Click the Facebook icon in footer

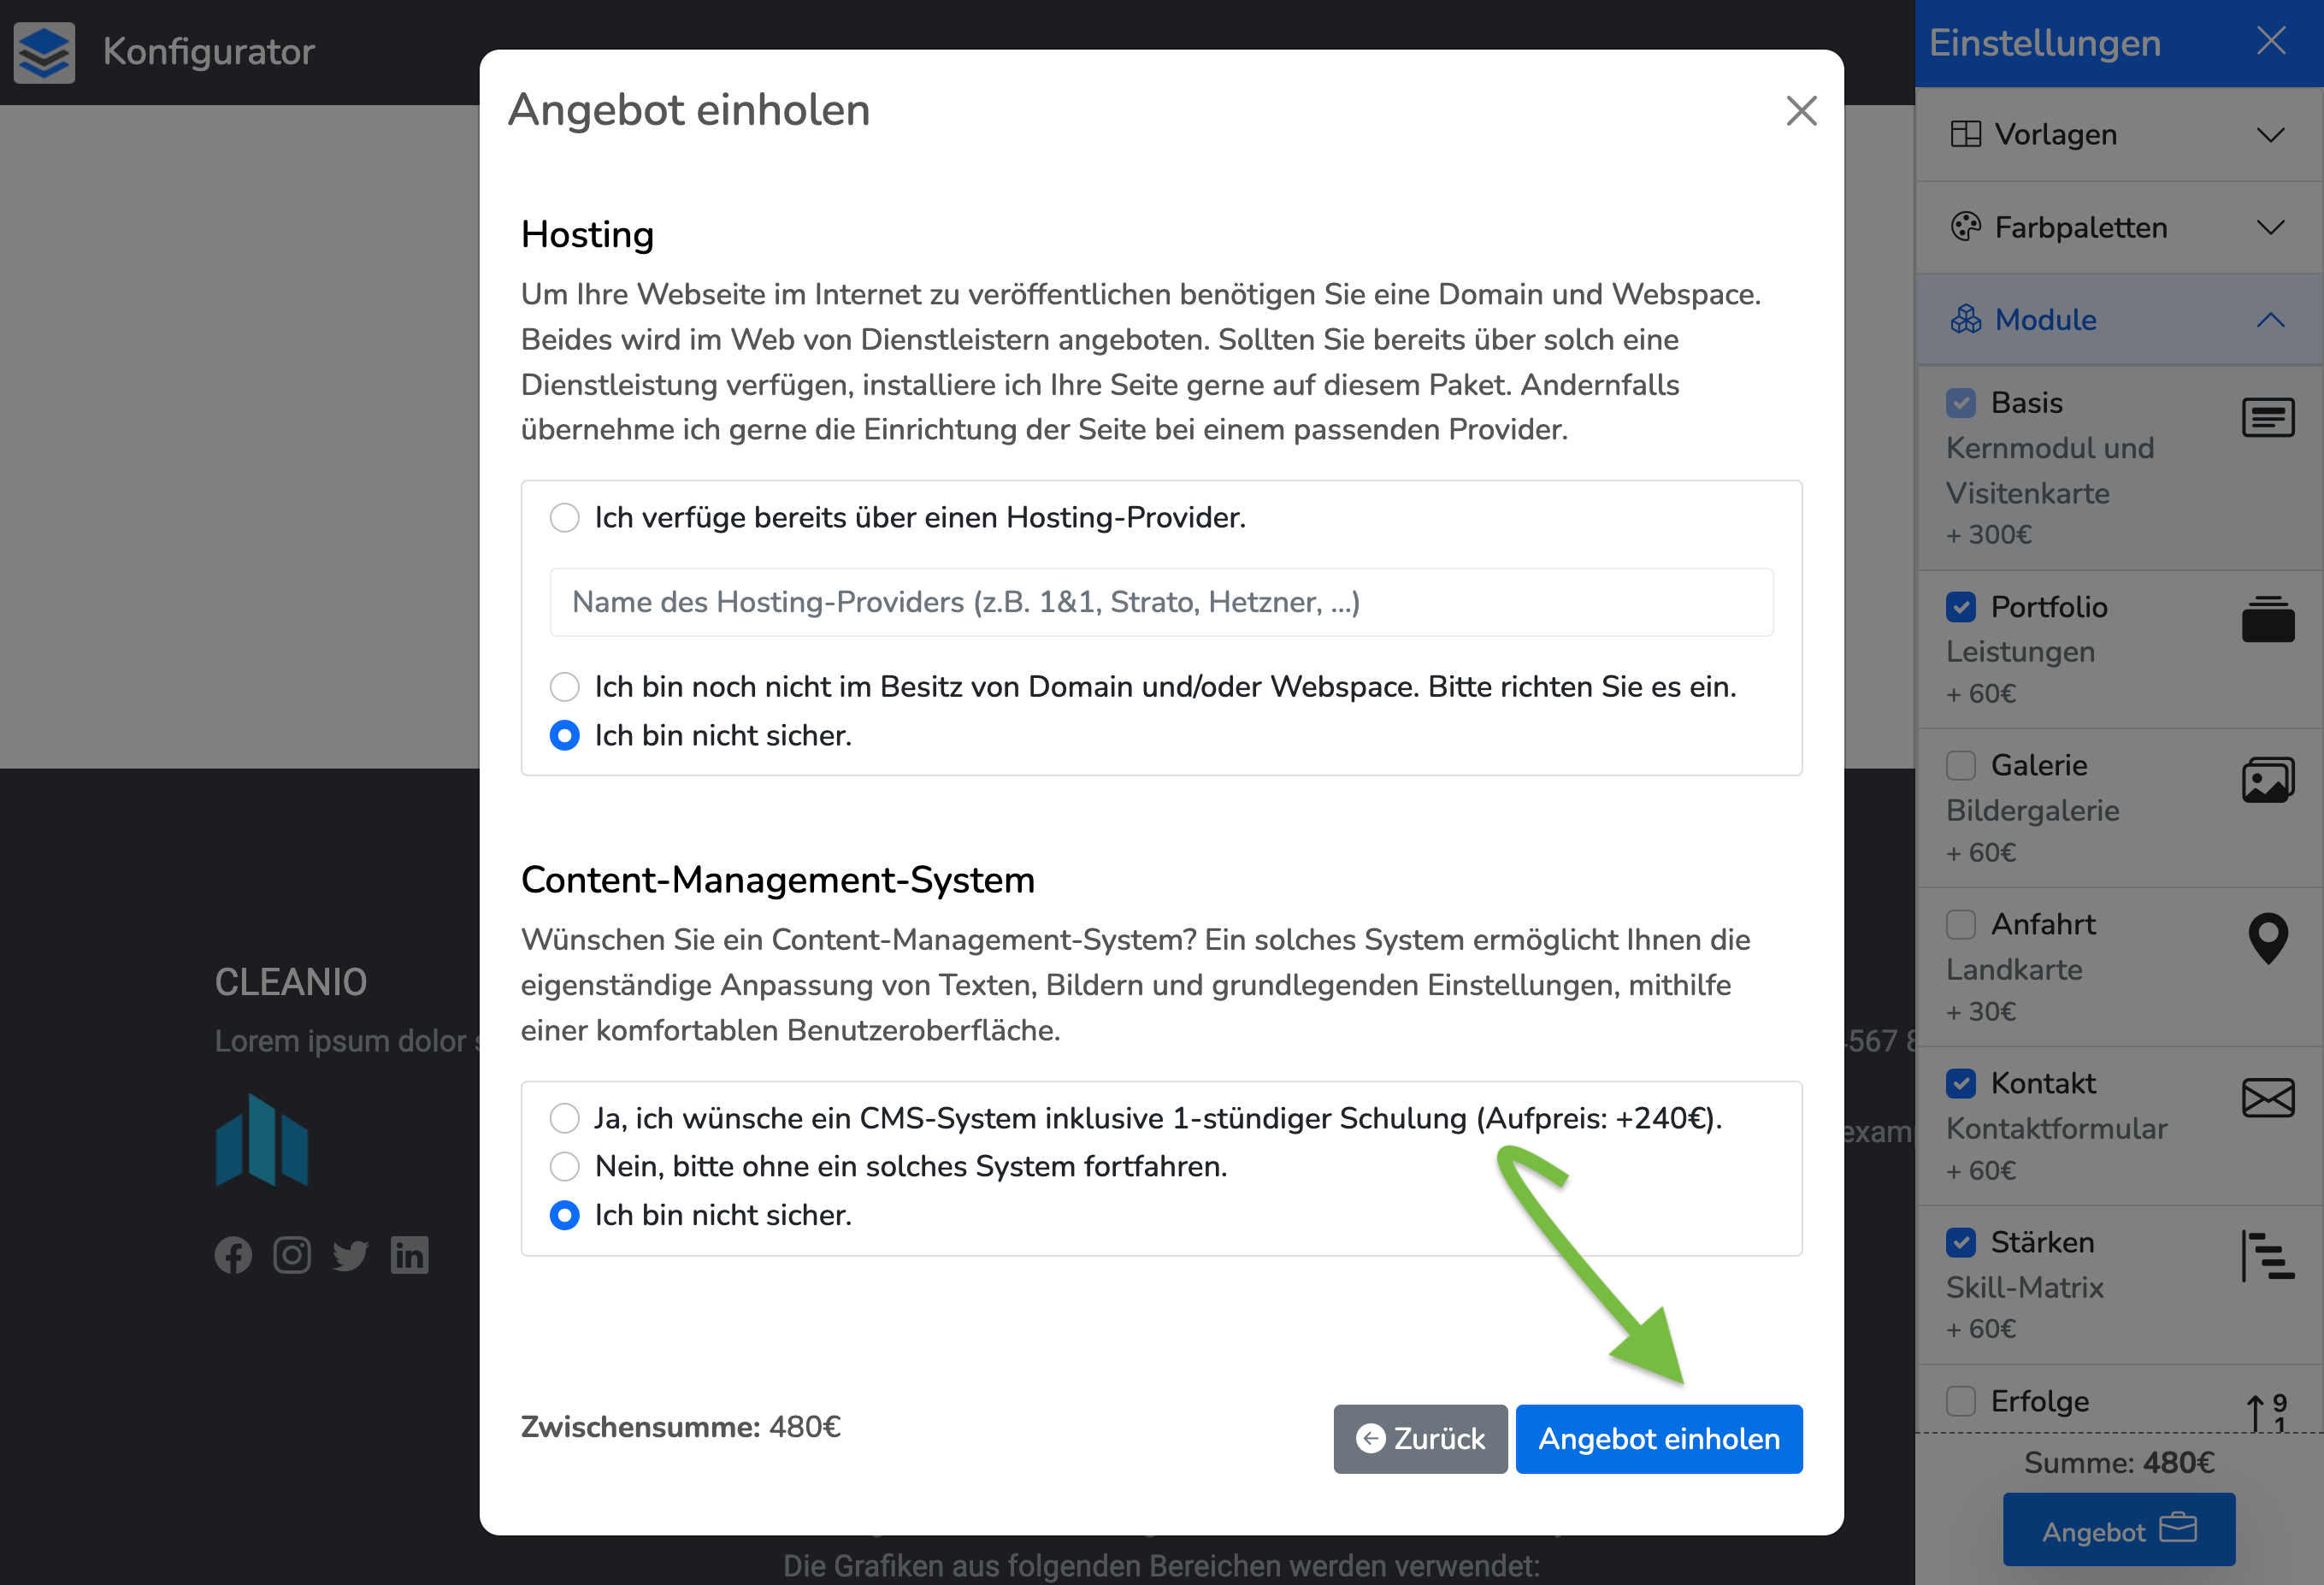(233, 1255)
